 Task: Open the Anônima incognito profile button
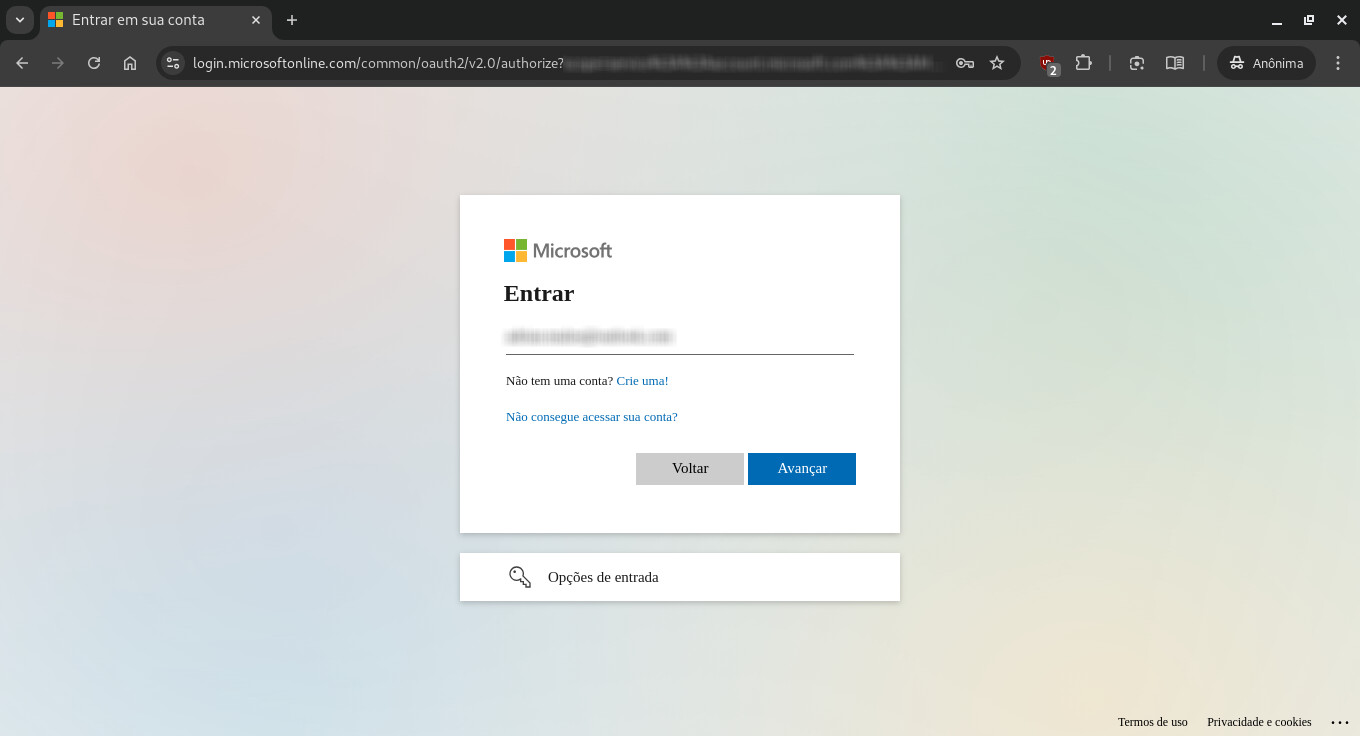coord(1266,63)
